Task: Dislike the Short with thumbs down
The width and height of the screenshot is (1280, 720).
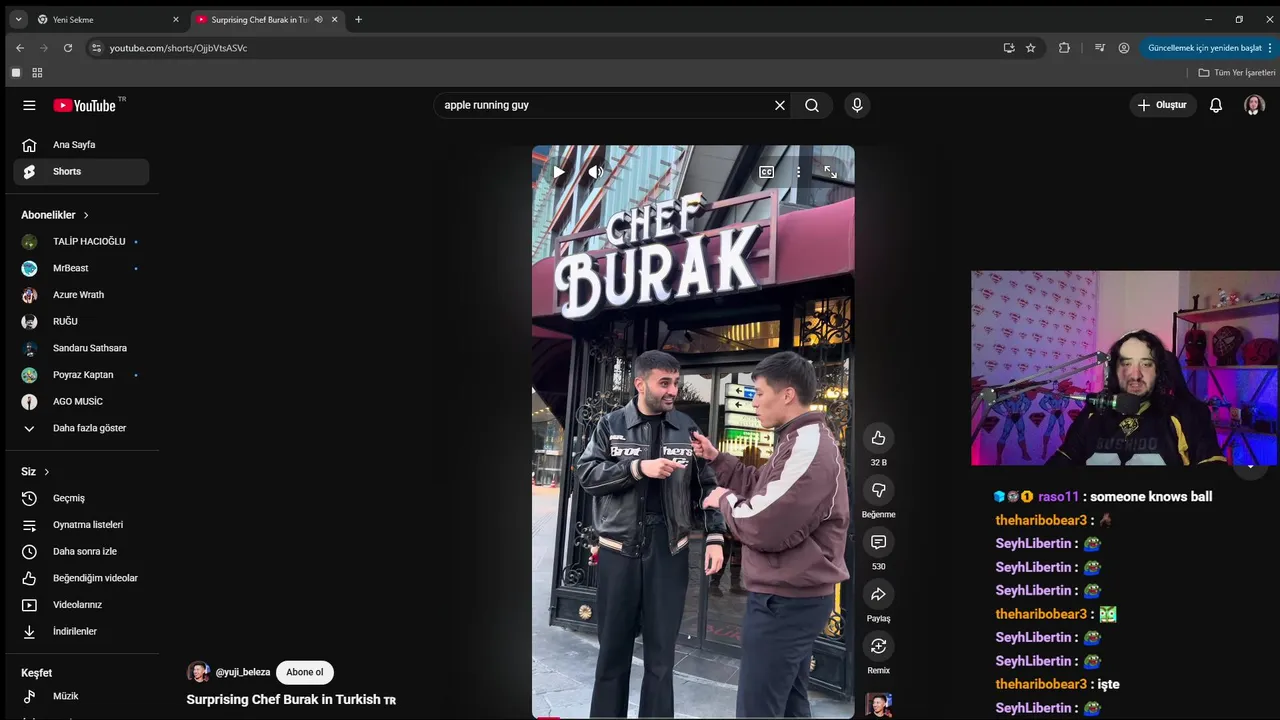Action: coord(878,490)
